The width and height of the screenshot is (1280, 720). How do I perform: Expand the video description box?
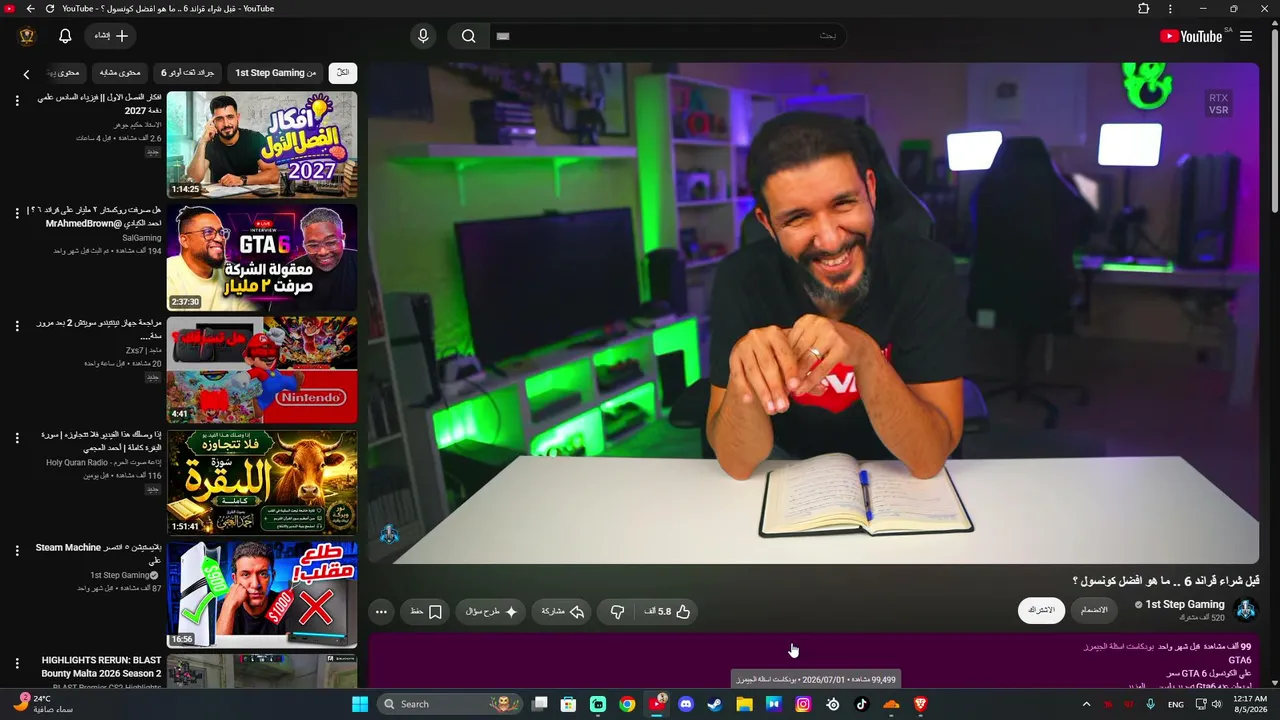(x=813, y=660)
